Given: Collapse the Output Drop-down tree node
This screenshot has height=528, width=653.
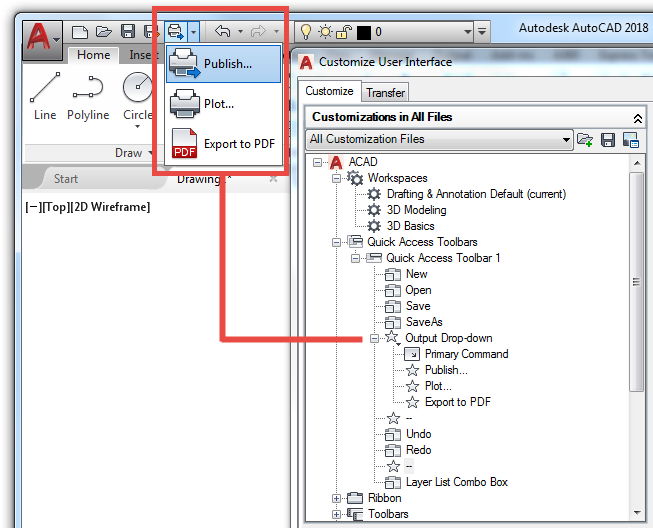Looking at the screenshot, I should point(374,338).
